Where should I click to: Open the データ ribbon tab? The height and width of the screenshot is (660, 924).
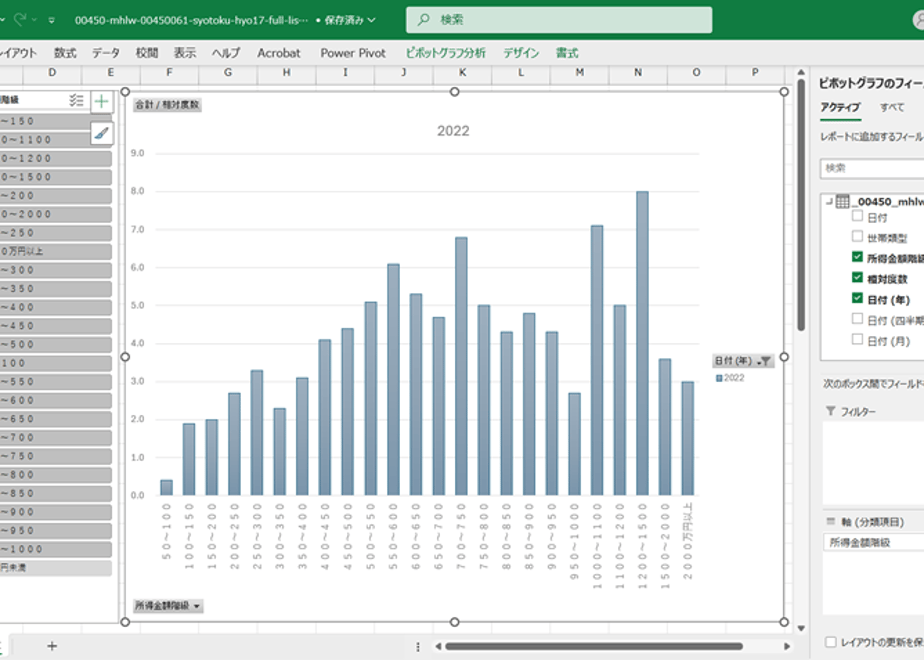click(105, 53)
